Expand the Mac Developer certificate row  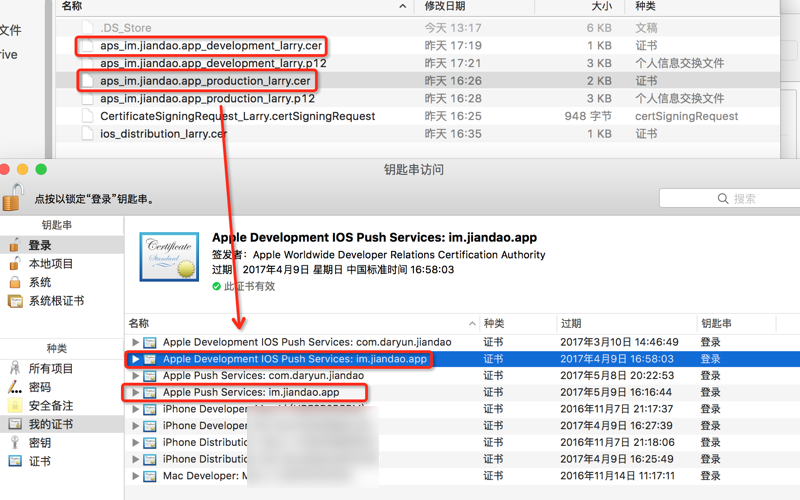[x=135, y=476]
